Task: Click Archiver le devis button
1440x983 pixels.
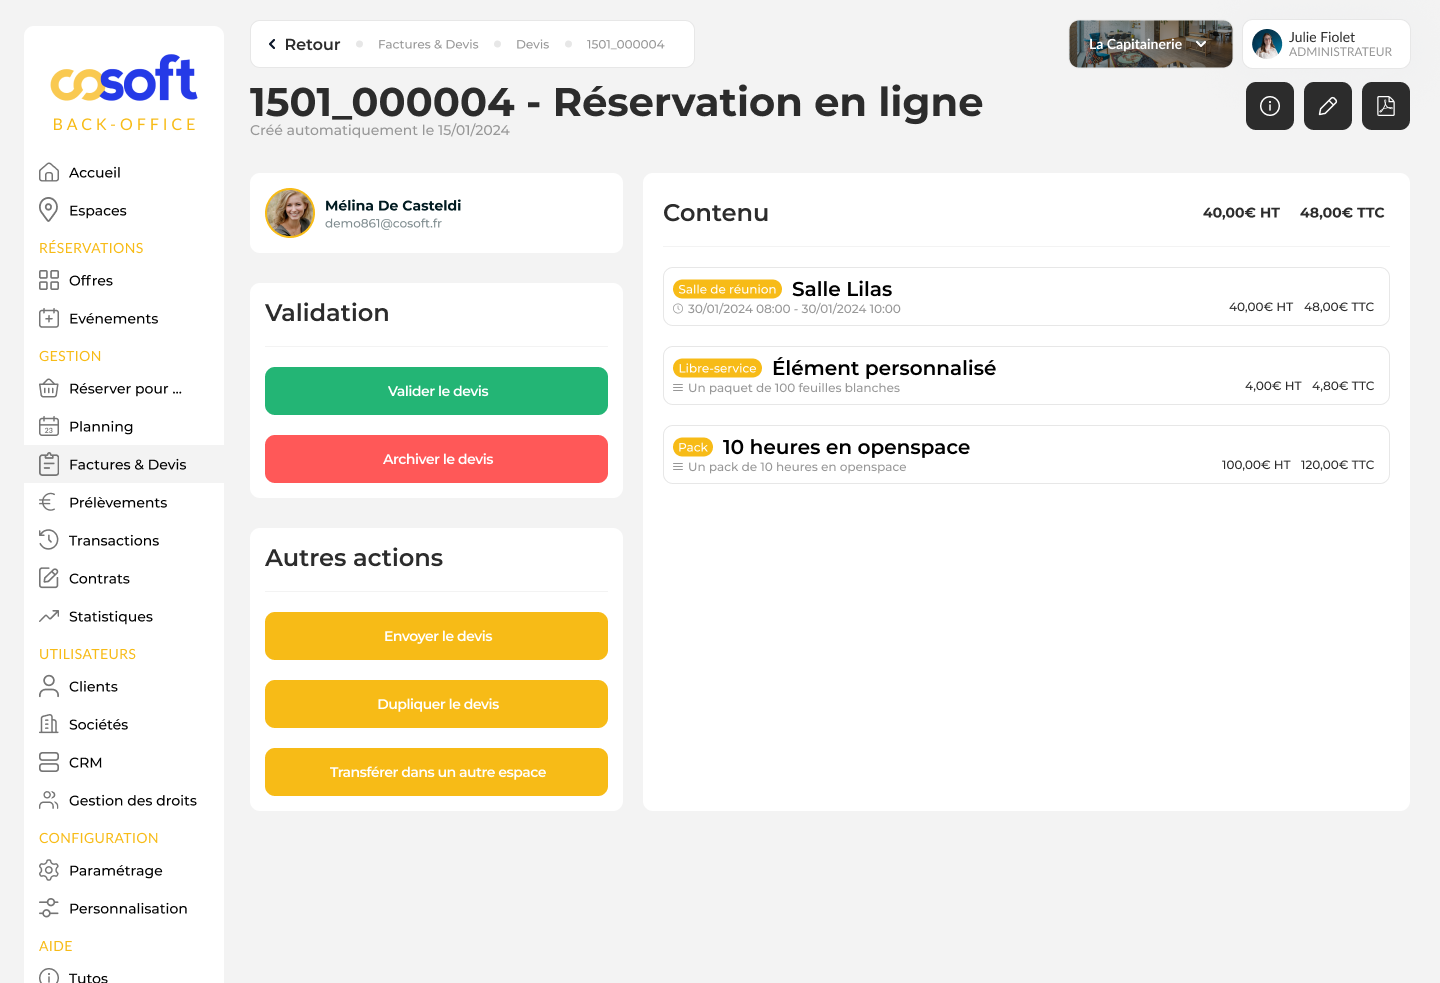Action: (x=436, y=459)
